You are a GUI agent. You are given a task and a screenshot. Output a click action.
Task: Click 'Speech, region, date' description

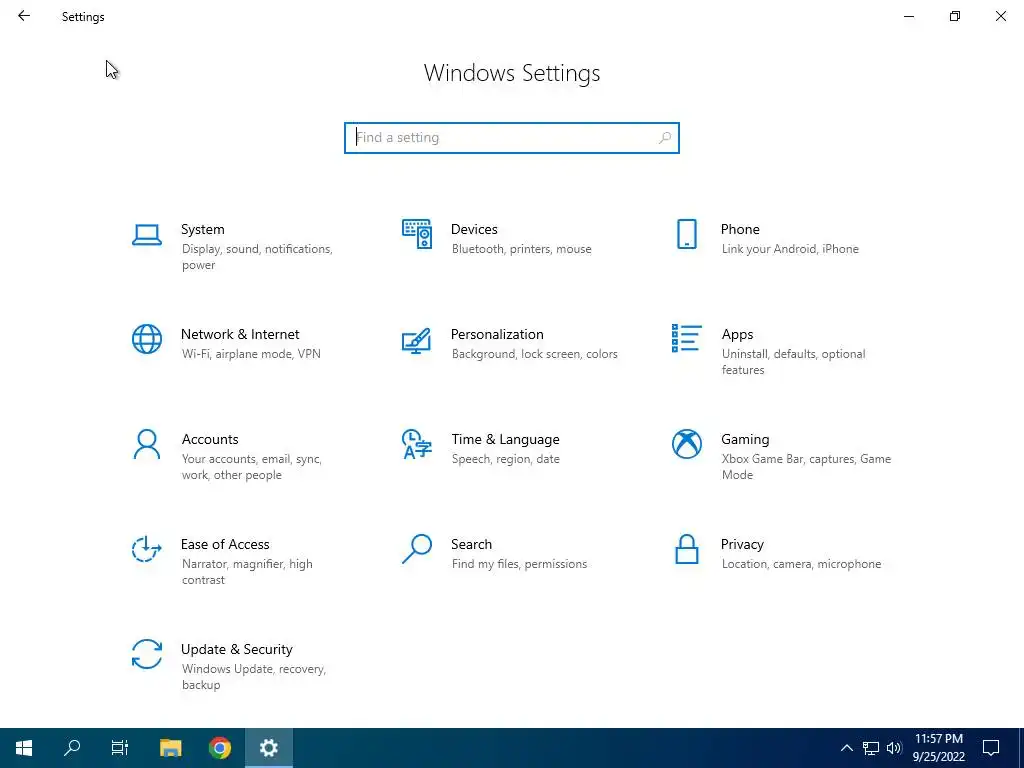505,459
